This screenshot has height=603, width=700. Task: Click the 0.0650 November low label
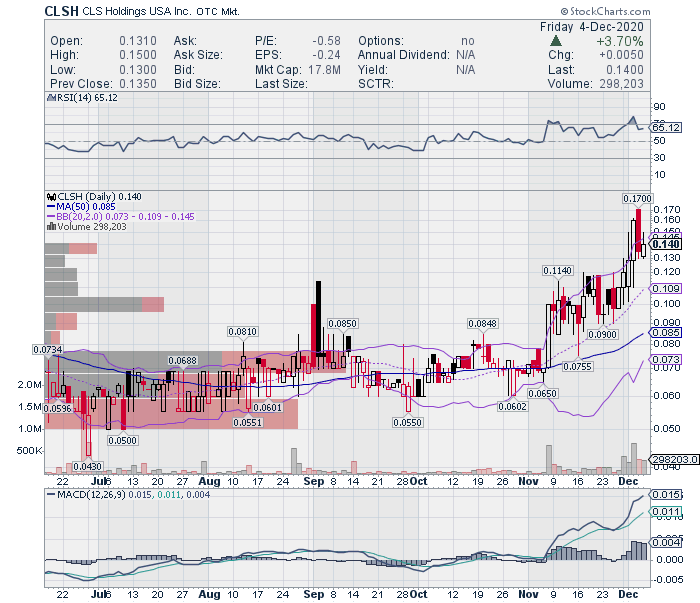[x=542, y=394]
